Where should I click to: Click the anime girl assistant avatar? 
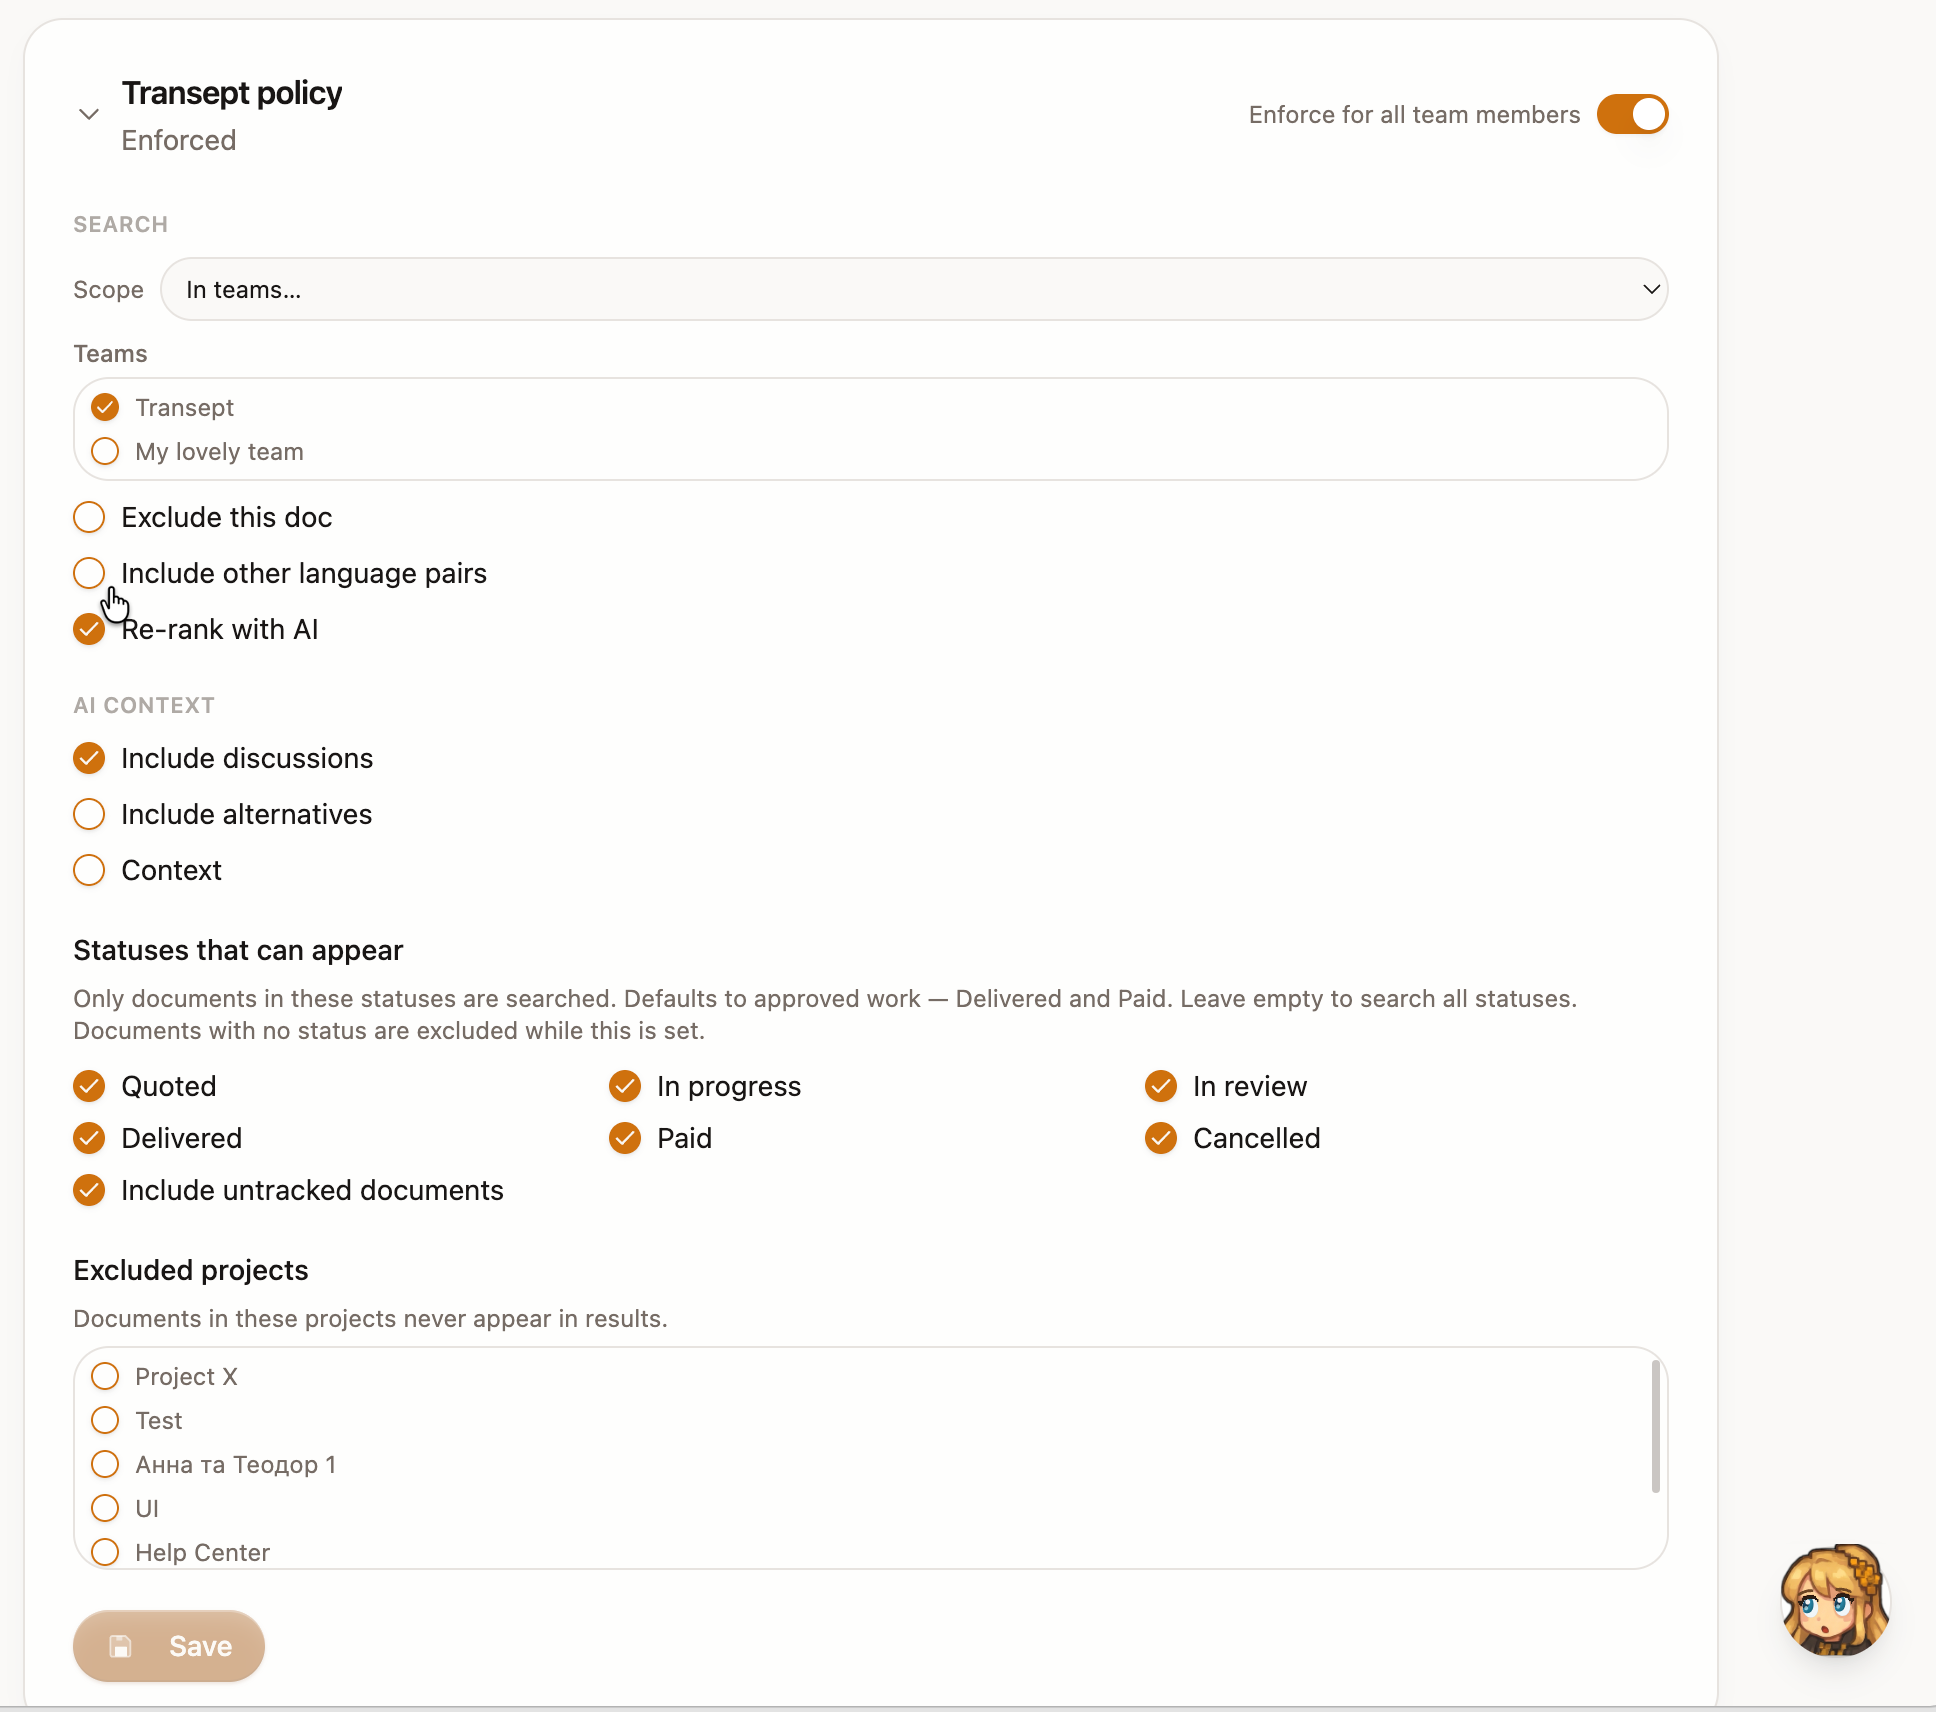pyautogui.click(x=1835, y=1600)
